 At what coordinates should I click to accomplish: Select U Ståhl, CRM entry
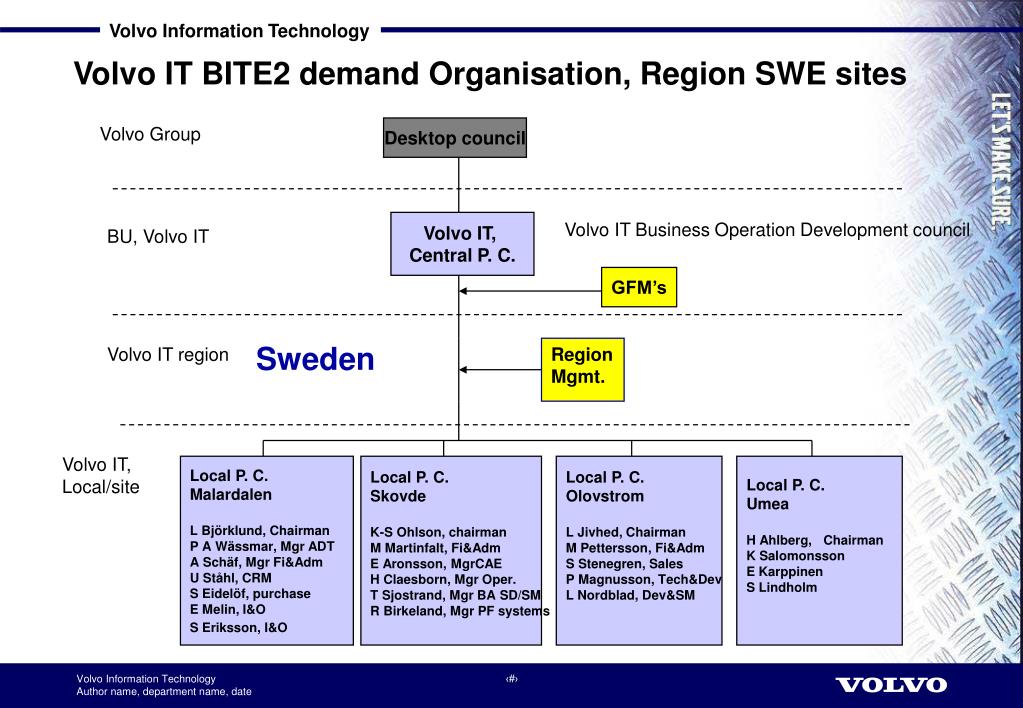click(231, 577)
